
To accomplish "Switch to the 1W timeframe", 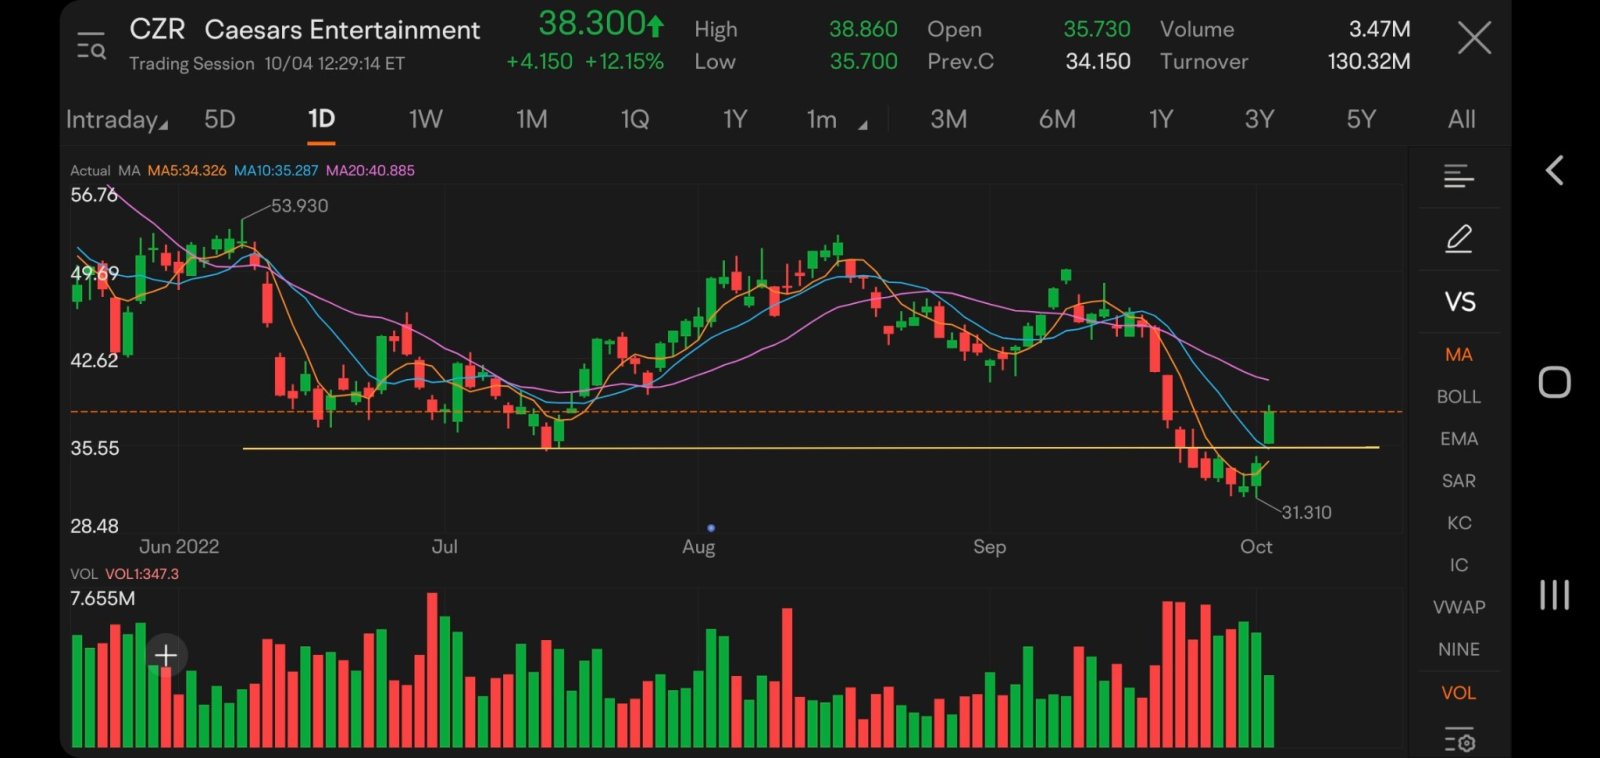I will coord(426,120).
